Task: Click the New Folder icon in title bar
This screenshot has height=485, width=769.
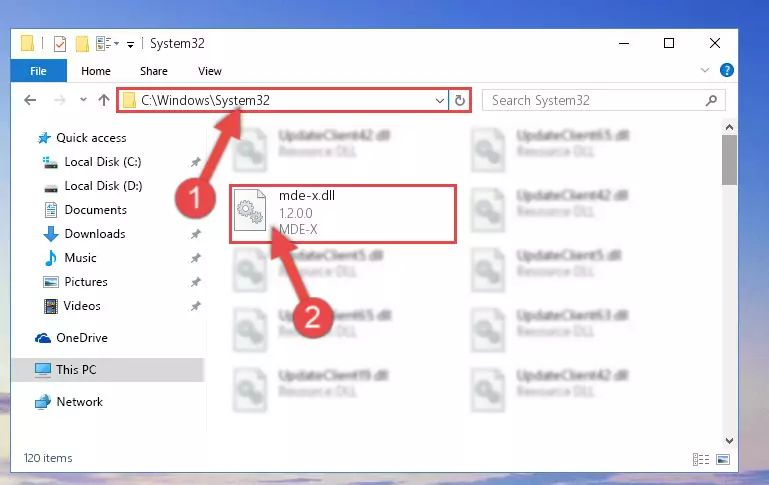Action: 82,44
